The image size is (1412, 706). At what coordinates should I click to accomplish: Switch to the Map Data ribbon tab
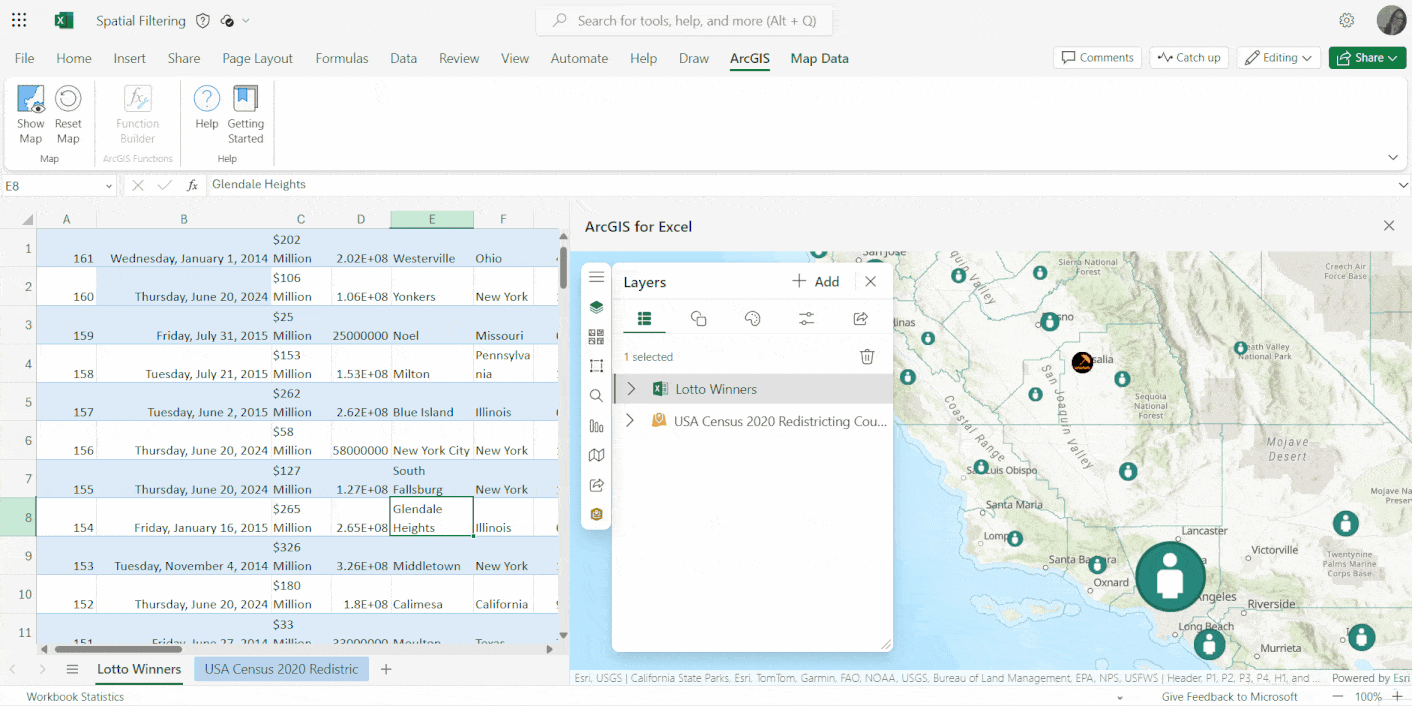[x=819, y=58]
